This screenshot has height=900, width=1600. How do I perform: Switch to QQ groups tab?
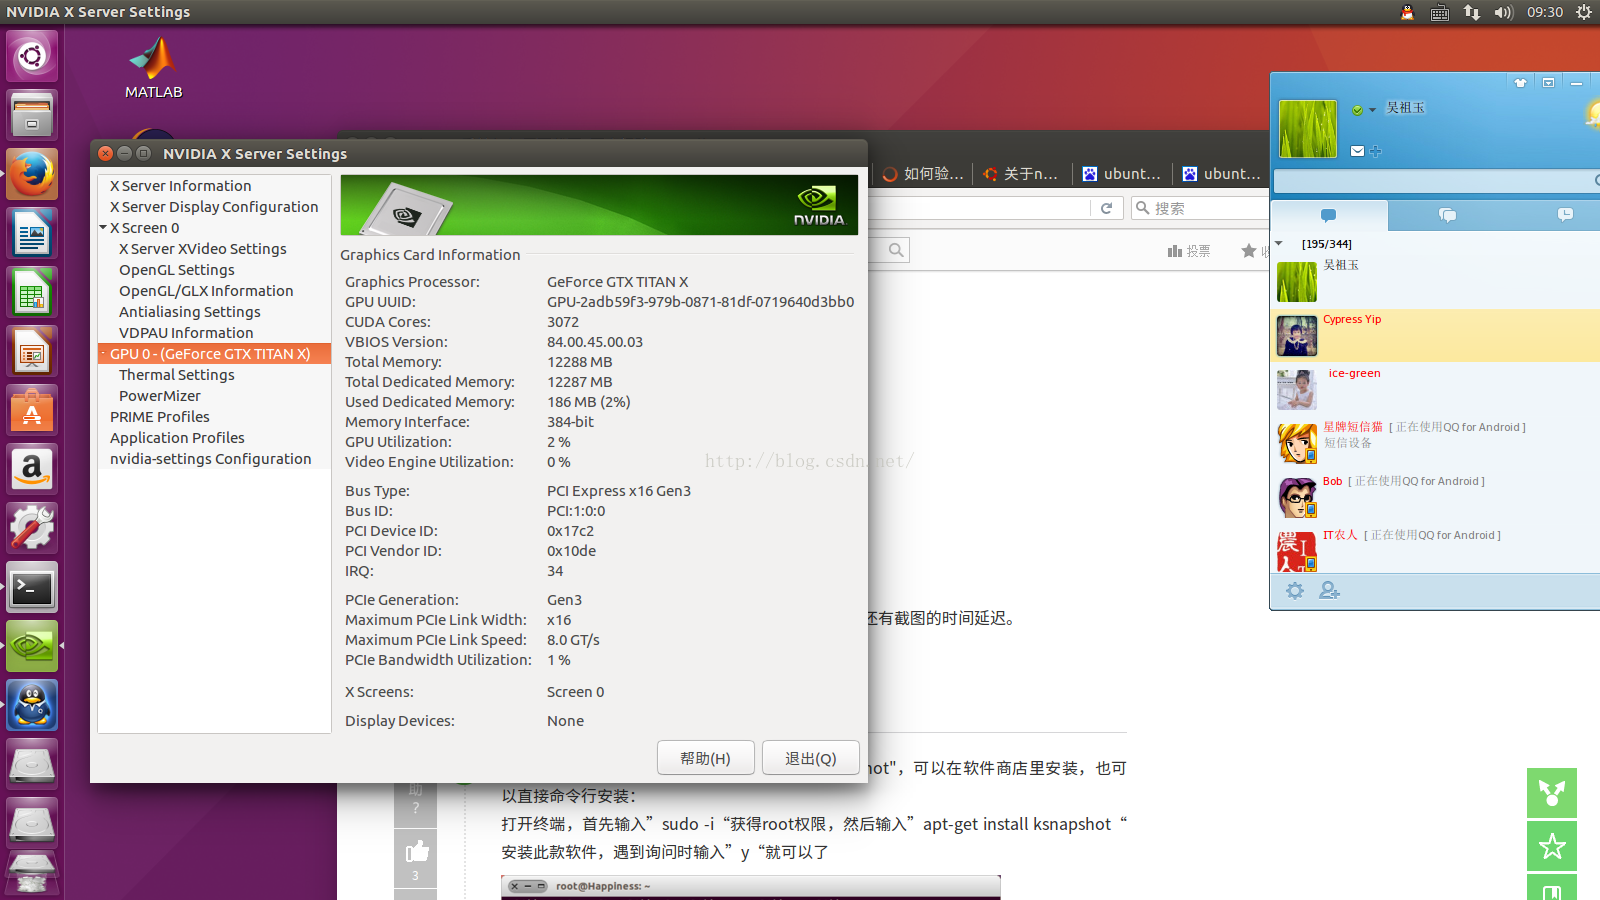tap(1447, 215)
